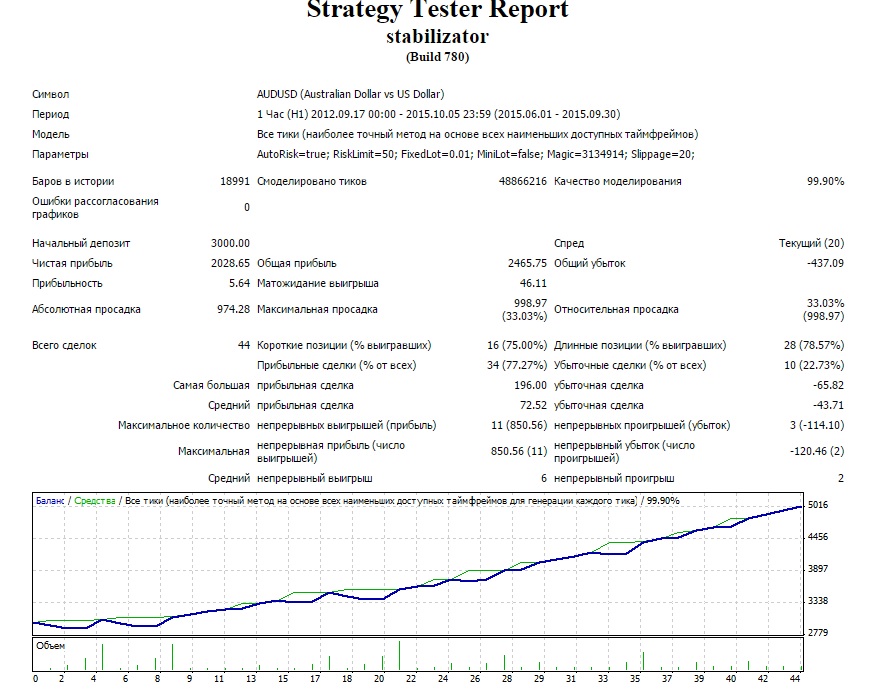
Task: Click net profit value 2028.65
Action: (x=230, y=264)
